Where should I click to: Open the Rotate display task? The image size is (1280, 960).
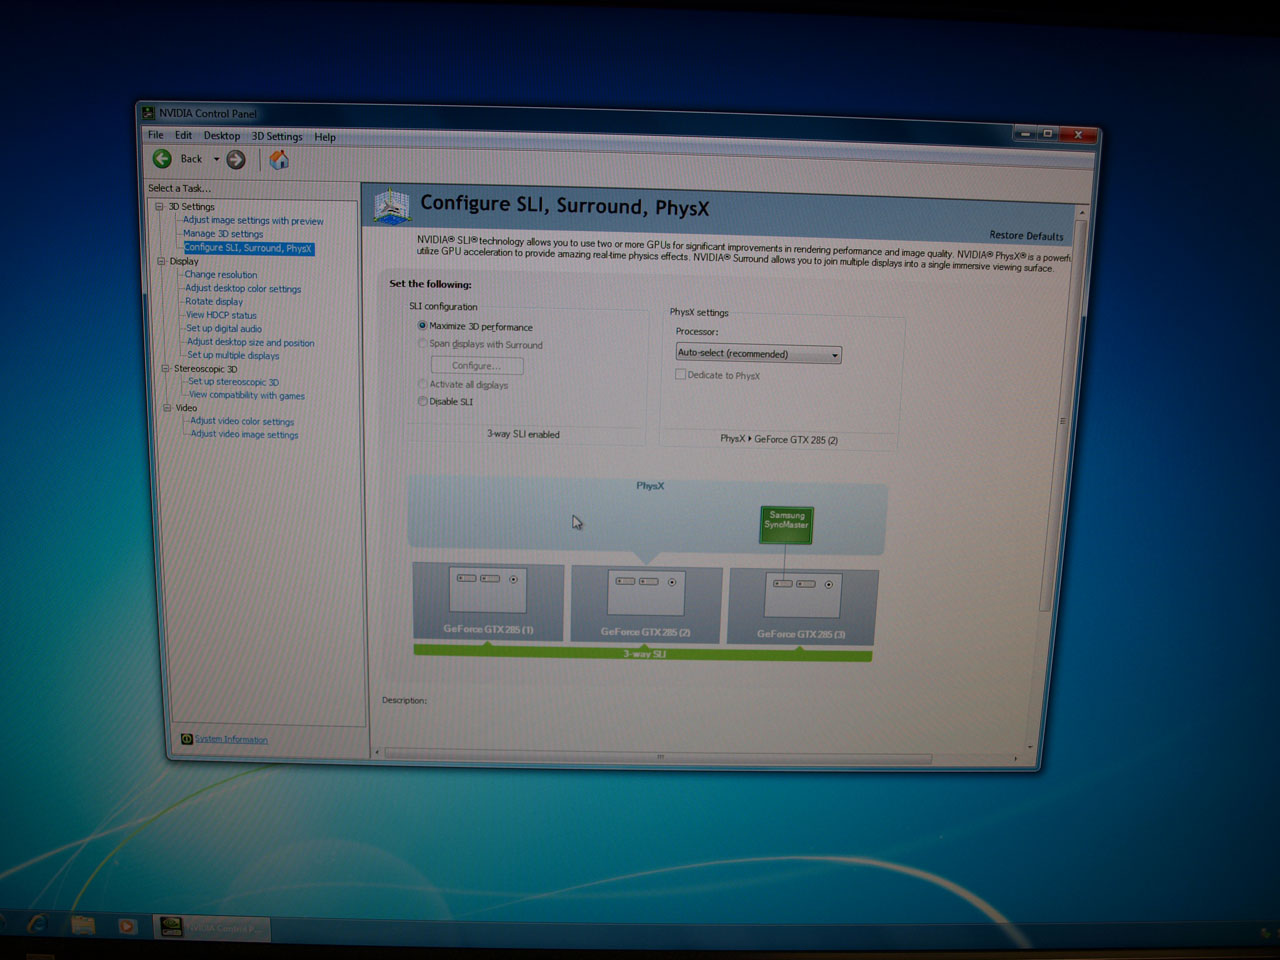click(x=214, y=302)
